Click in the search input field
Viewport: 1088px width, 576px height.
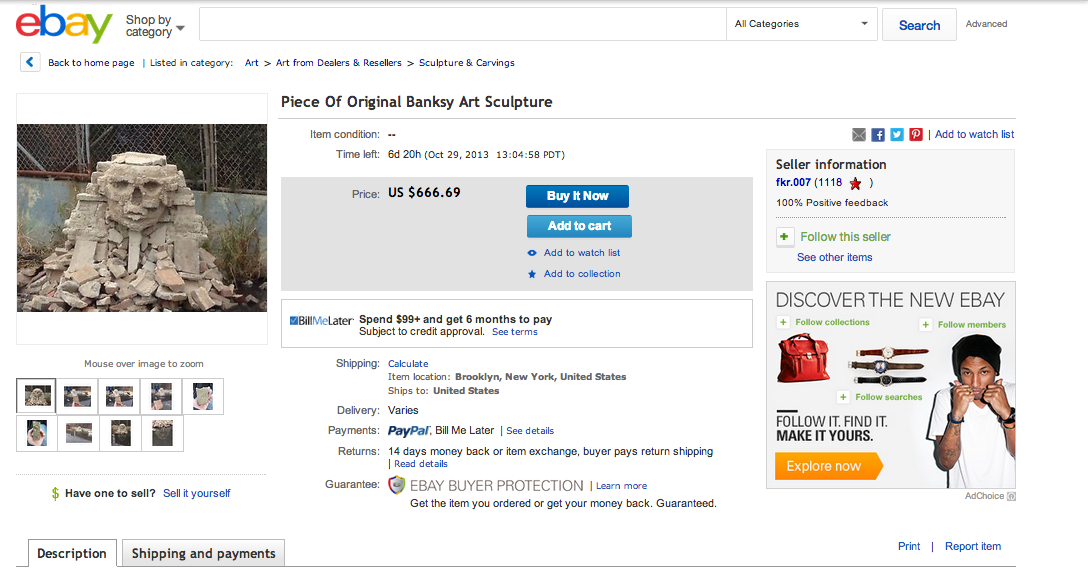(462, 24)
